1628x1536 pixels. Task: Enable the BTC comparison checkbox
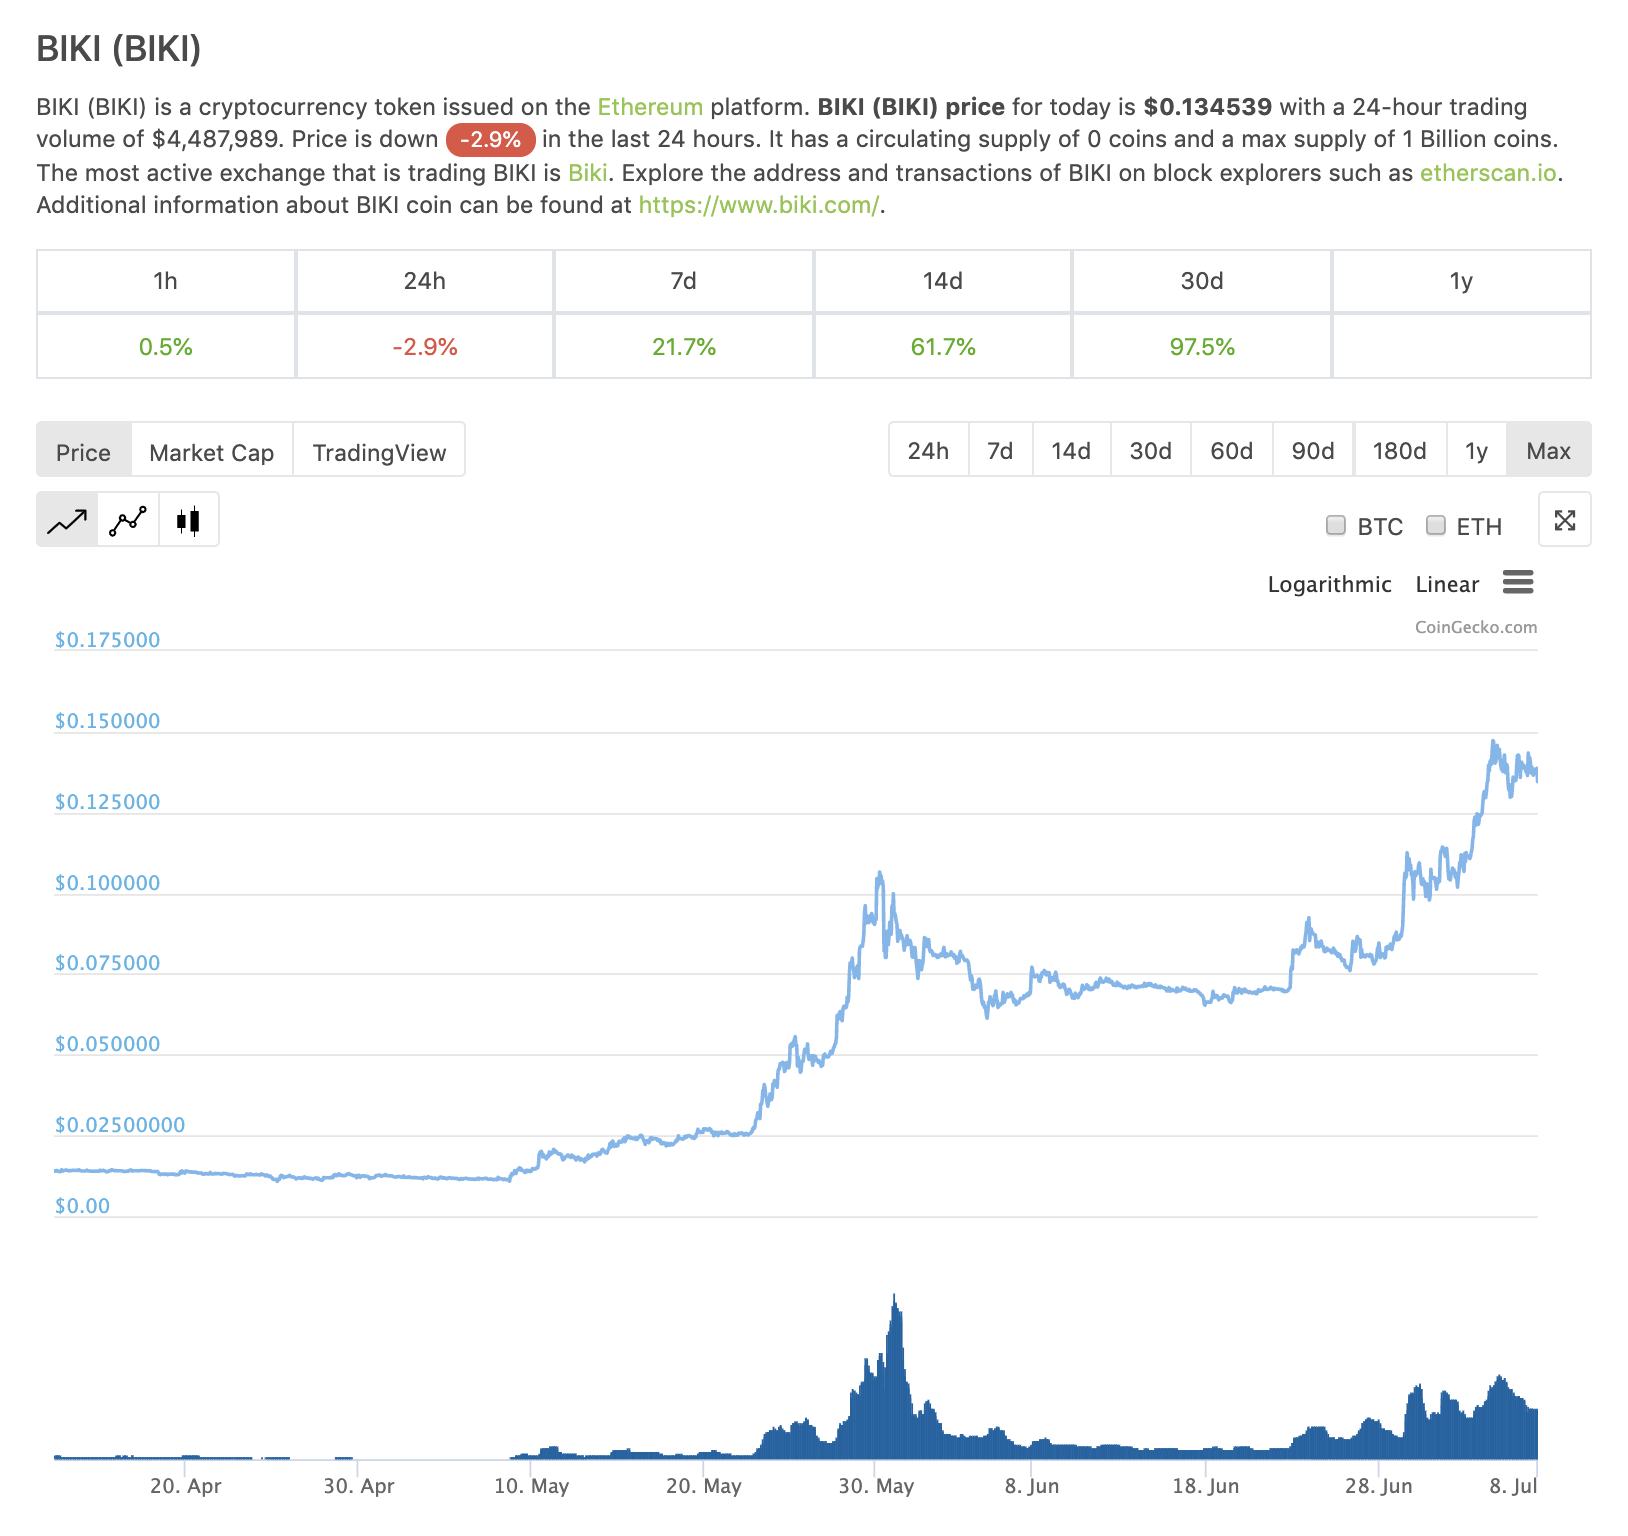pyautogui.click(x=1336, y=525)
